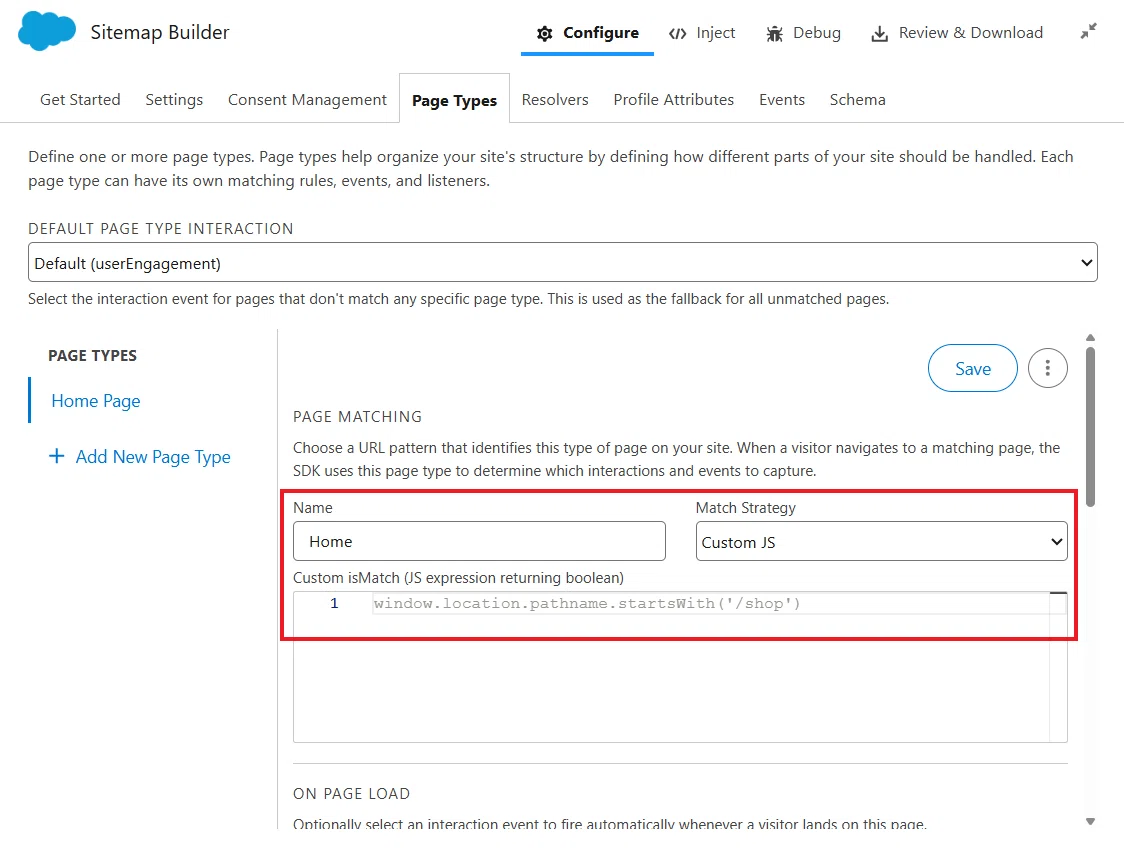This screenshot has width=1124, height=855.
Task: Click the Debug text label
Action: [817, 33]
